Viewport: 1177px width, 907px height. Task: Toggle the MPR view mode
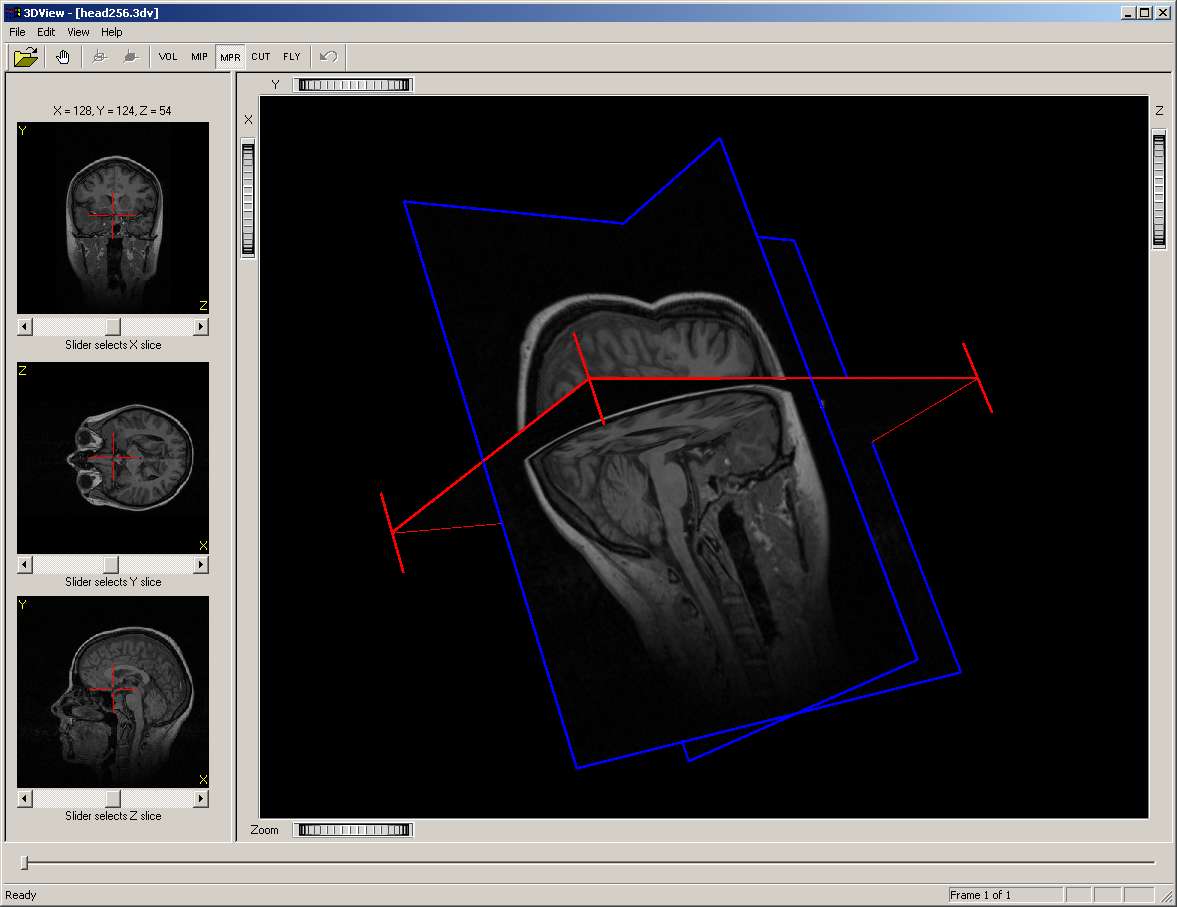[x=230, y=57]
